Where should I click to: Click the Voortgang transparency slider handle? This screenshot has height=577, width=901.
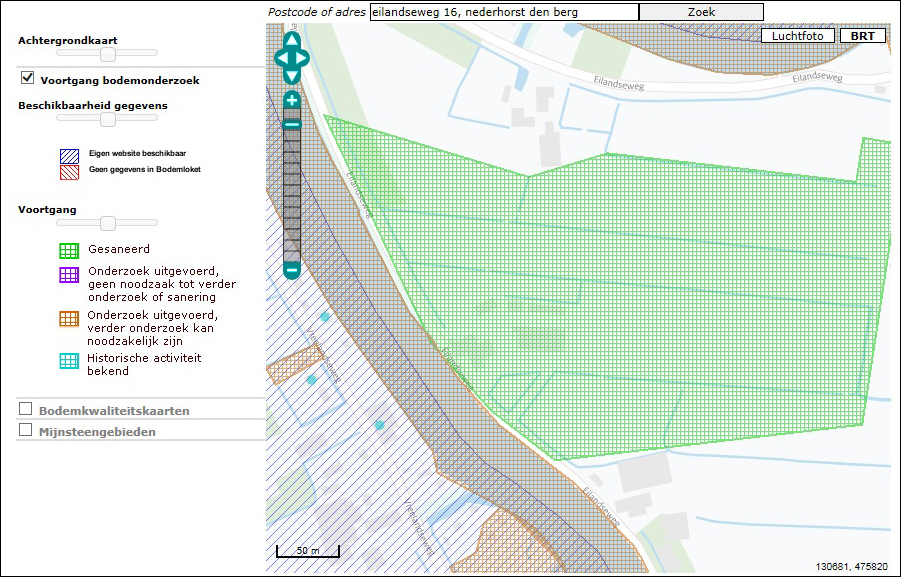[x=107, y=223]
